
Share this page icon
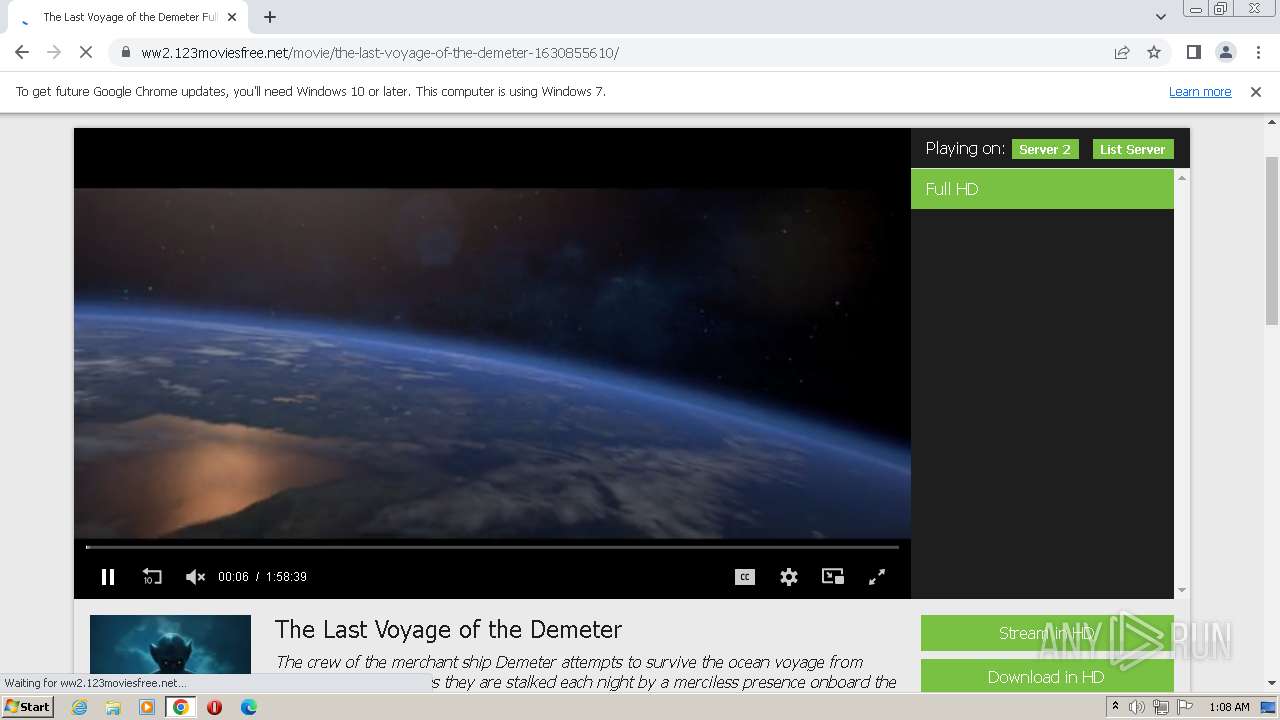[1122, 52]
